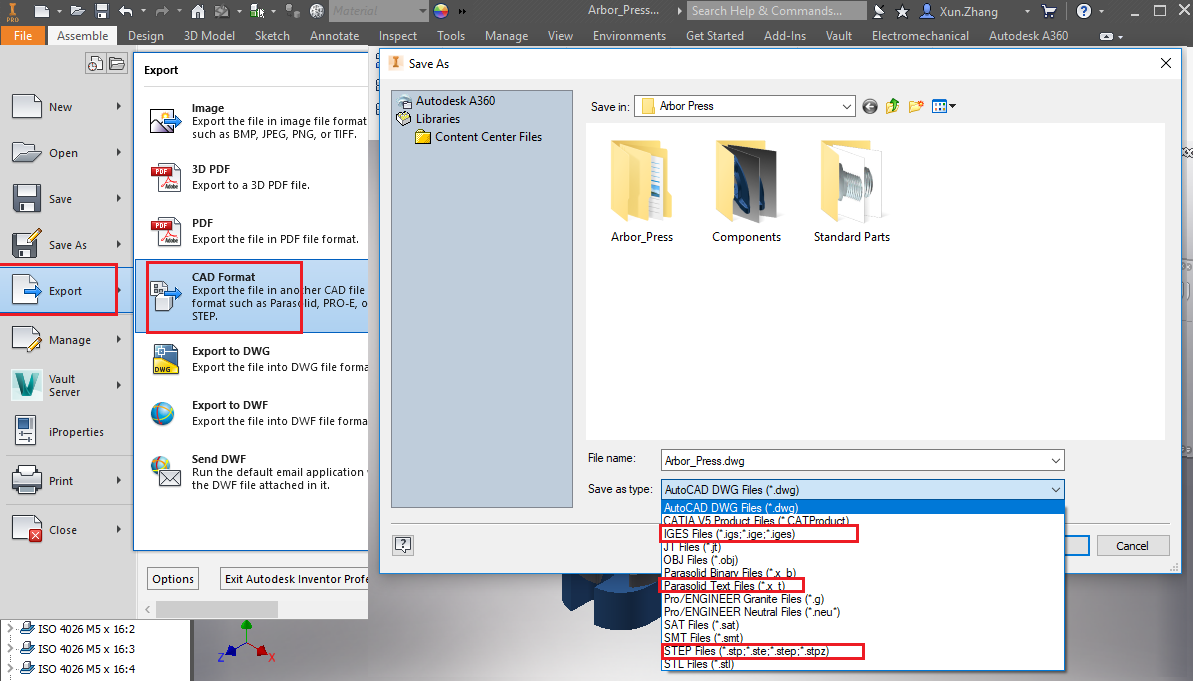Switch to the Sketch ribbon tab
Image resolution: width=1193 pixels, height=681 pixels.
[x=271, y=35]
